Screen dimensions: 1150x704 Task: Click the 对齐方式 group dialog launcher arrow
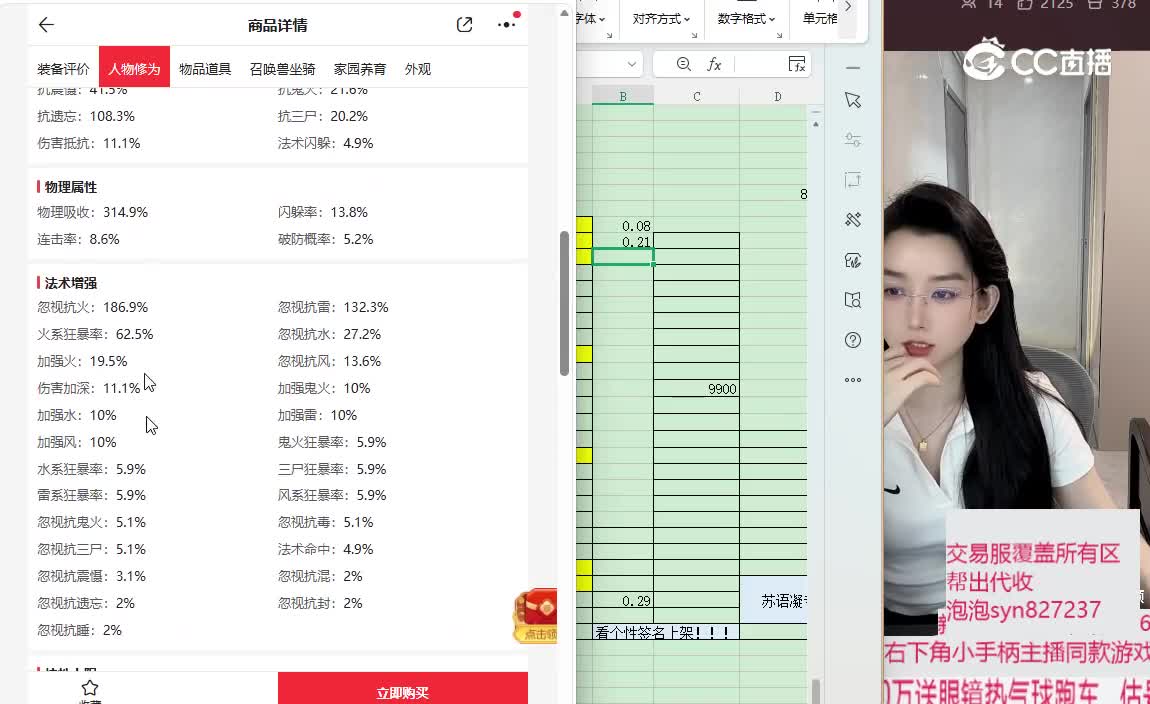(694, 35)
